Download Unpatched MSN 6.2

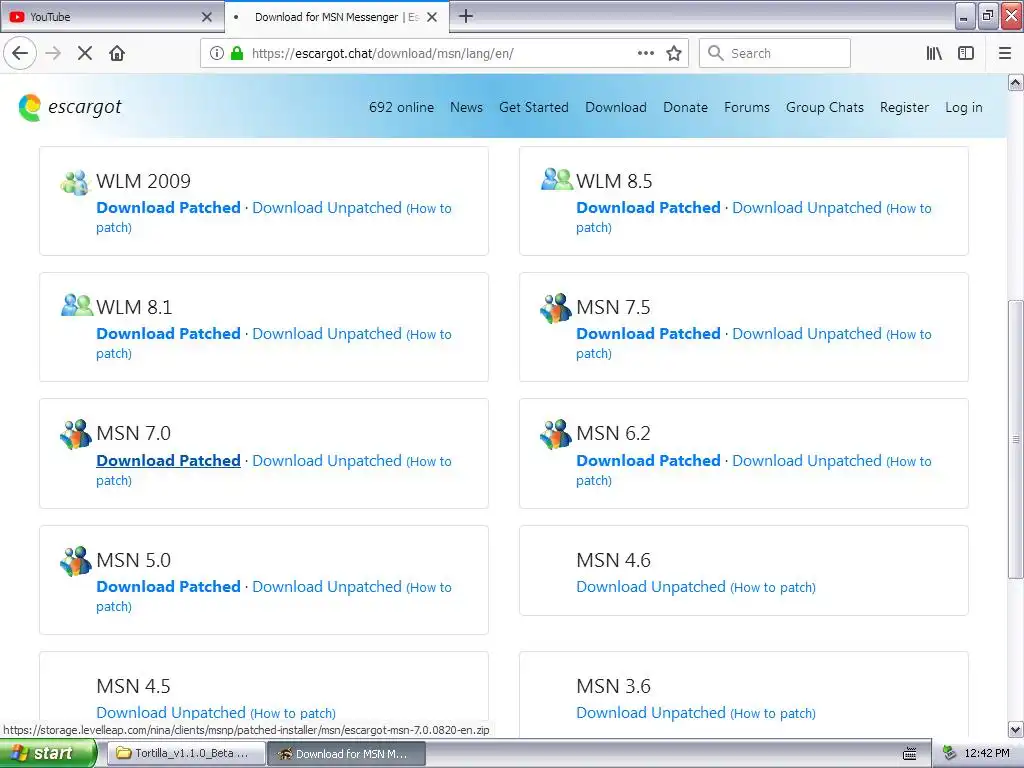pos(807,460)
